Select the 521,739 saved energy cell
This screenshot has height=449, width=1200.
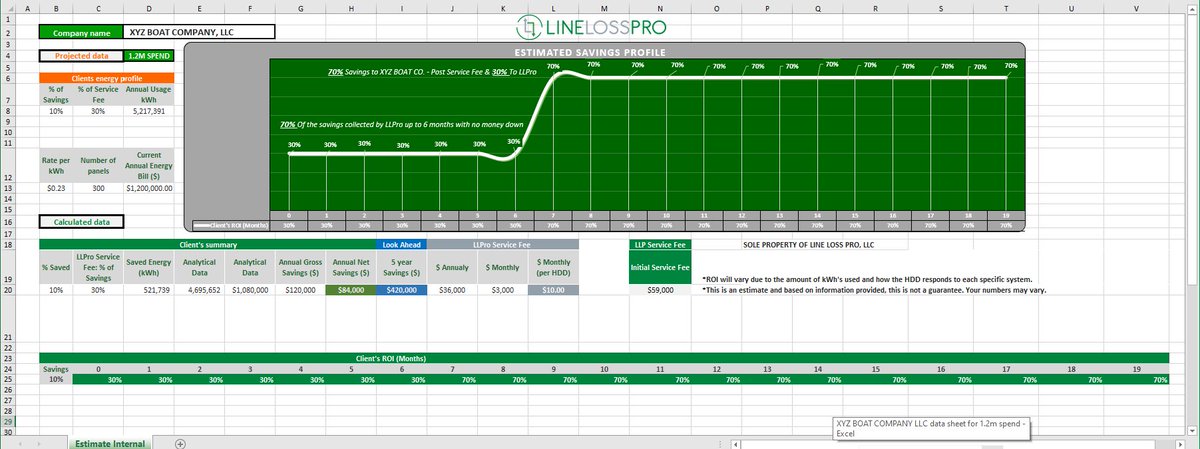(x=149, y=290)
